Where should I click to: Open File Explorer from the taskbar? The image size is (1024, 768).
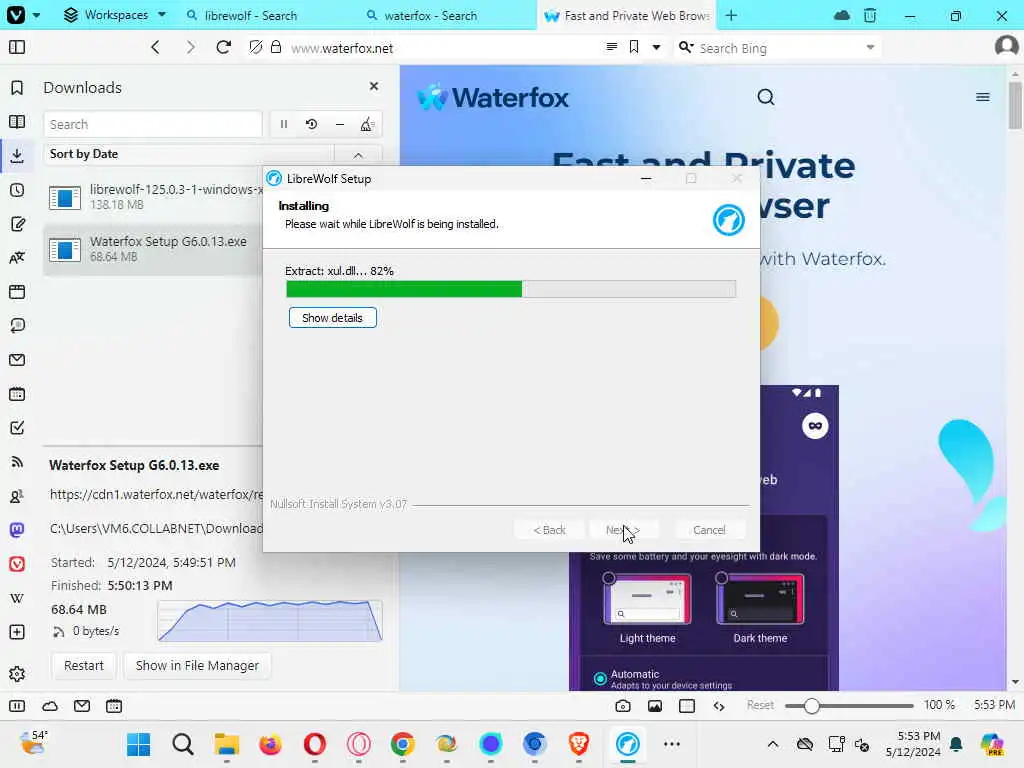(x=227, y=744)
